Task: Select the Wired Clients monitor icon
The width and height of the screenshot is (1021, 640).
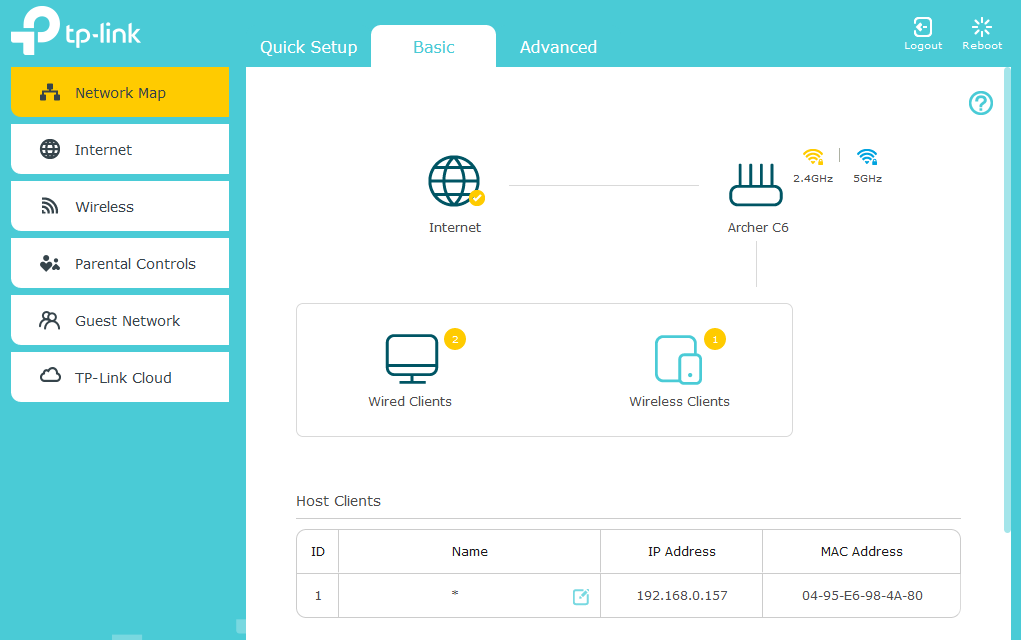Action: [x=412, y=359]
